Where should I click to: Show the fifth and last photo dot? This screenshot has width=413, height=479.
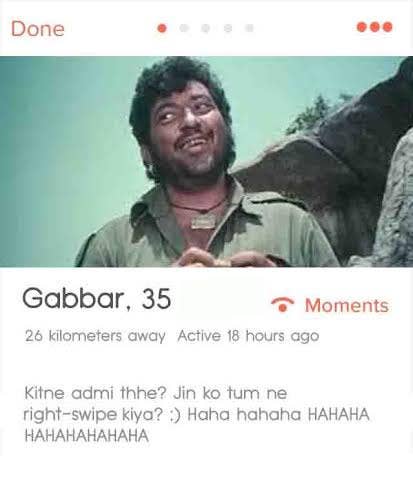click(x=250, y=28)
